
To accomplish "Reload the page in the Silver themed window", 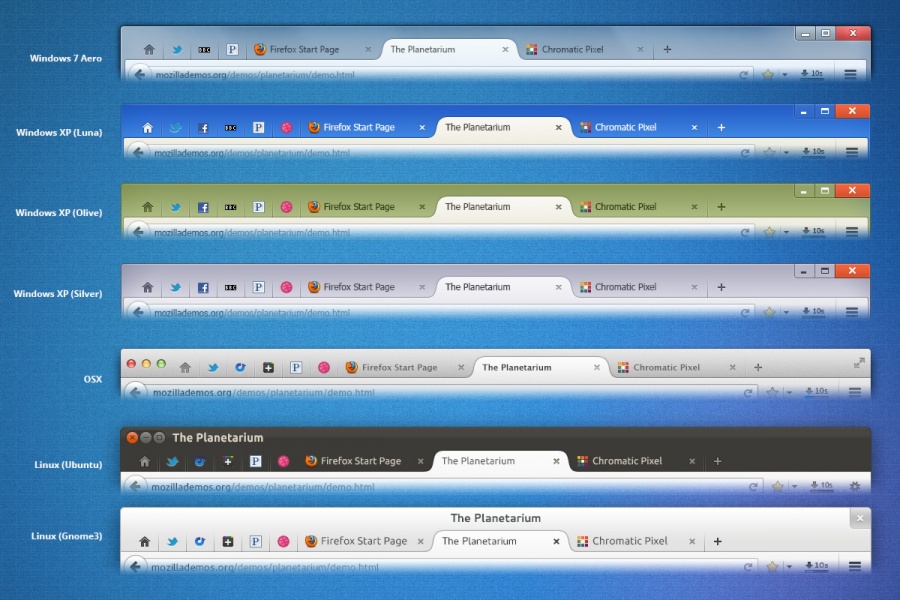I will [744, 311].
